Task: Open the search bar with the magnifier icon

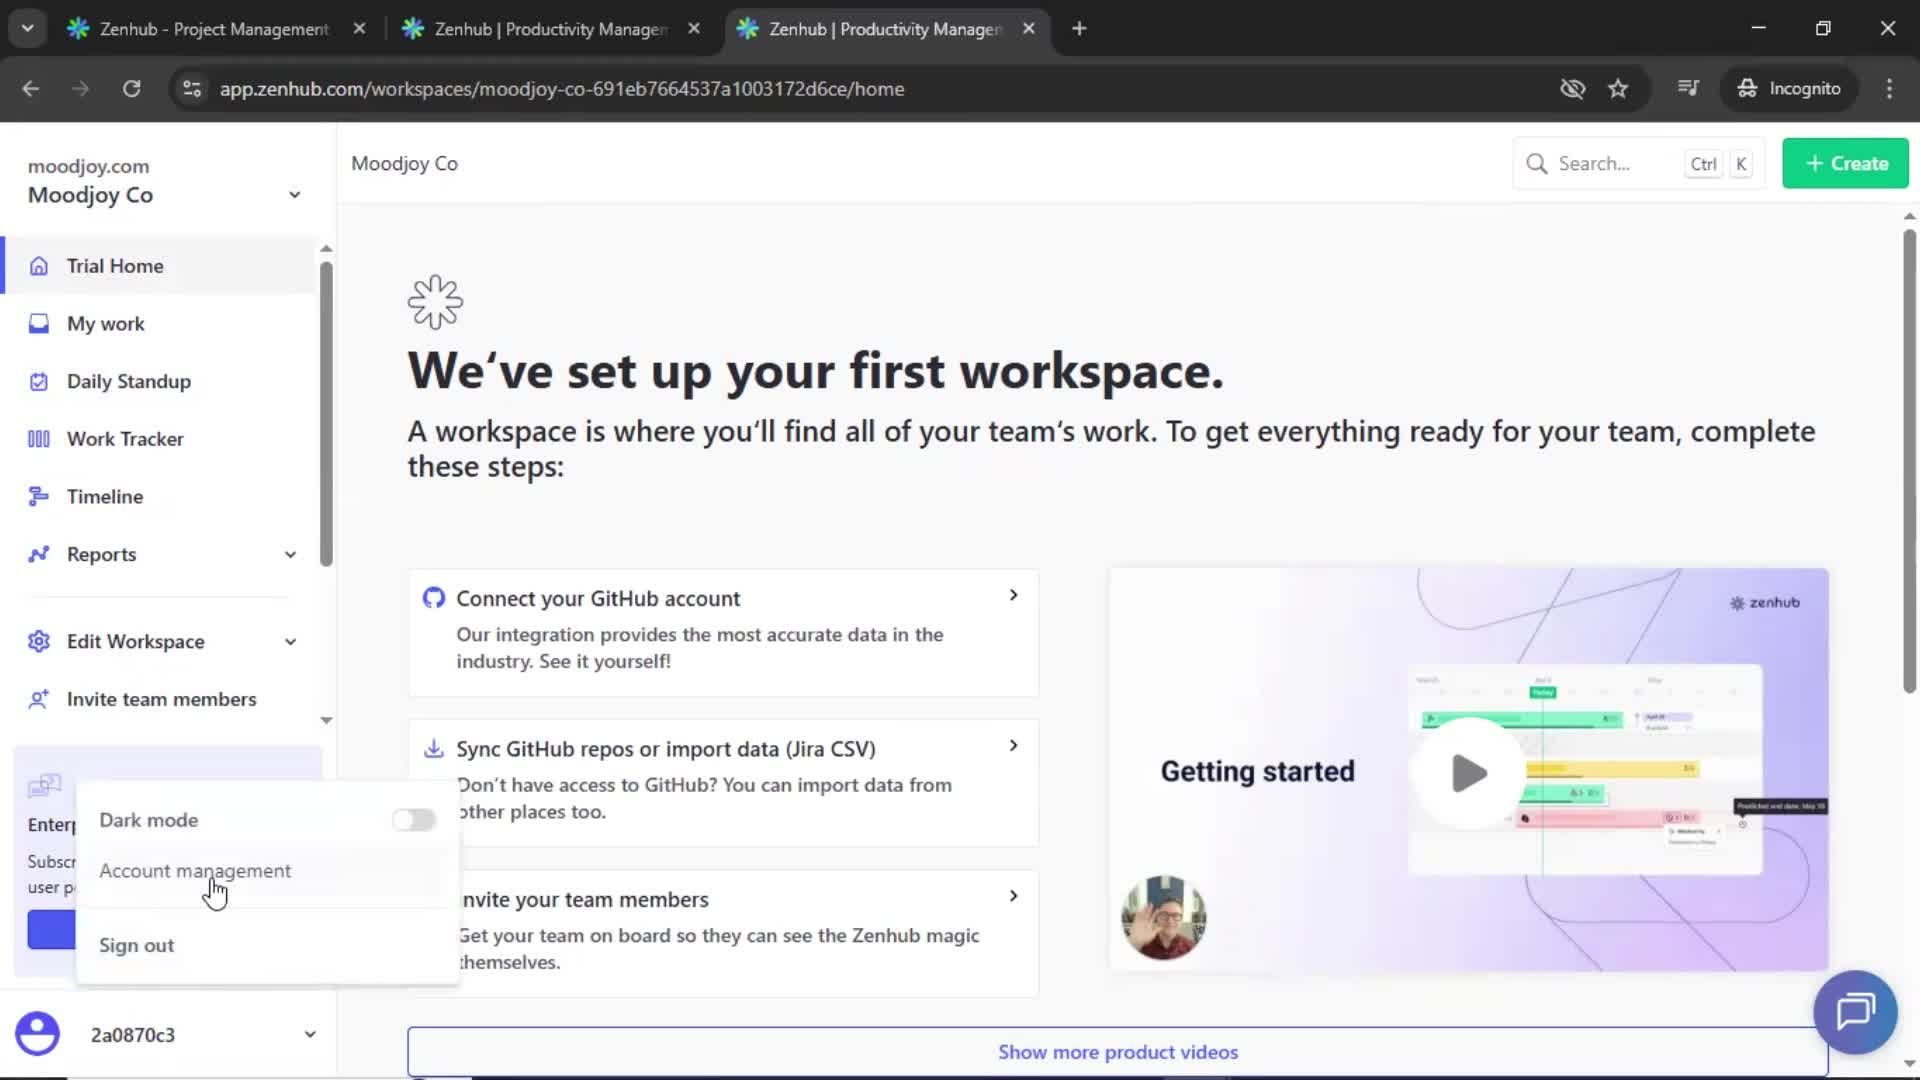Action: pos(1537,163)
